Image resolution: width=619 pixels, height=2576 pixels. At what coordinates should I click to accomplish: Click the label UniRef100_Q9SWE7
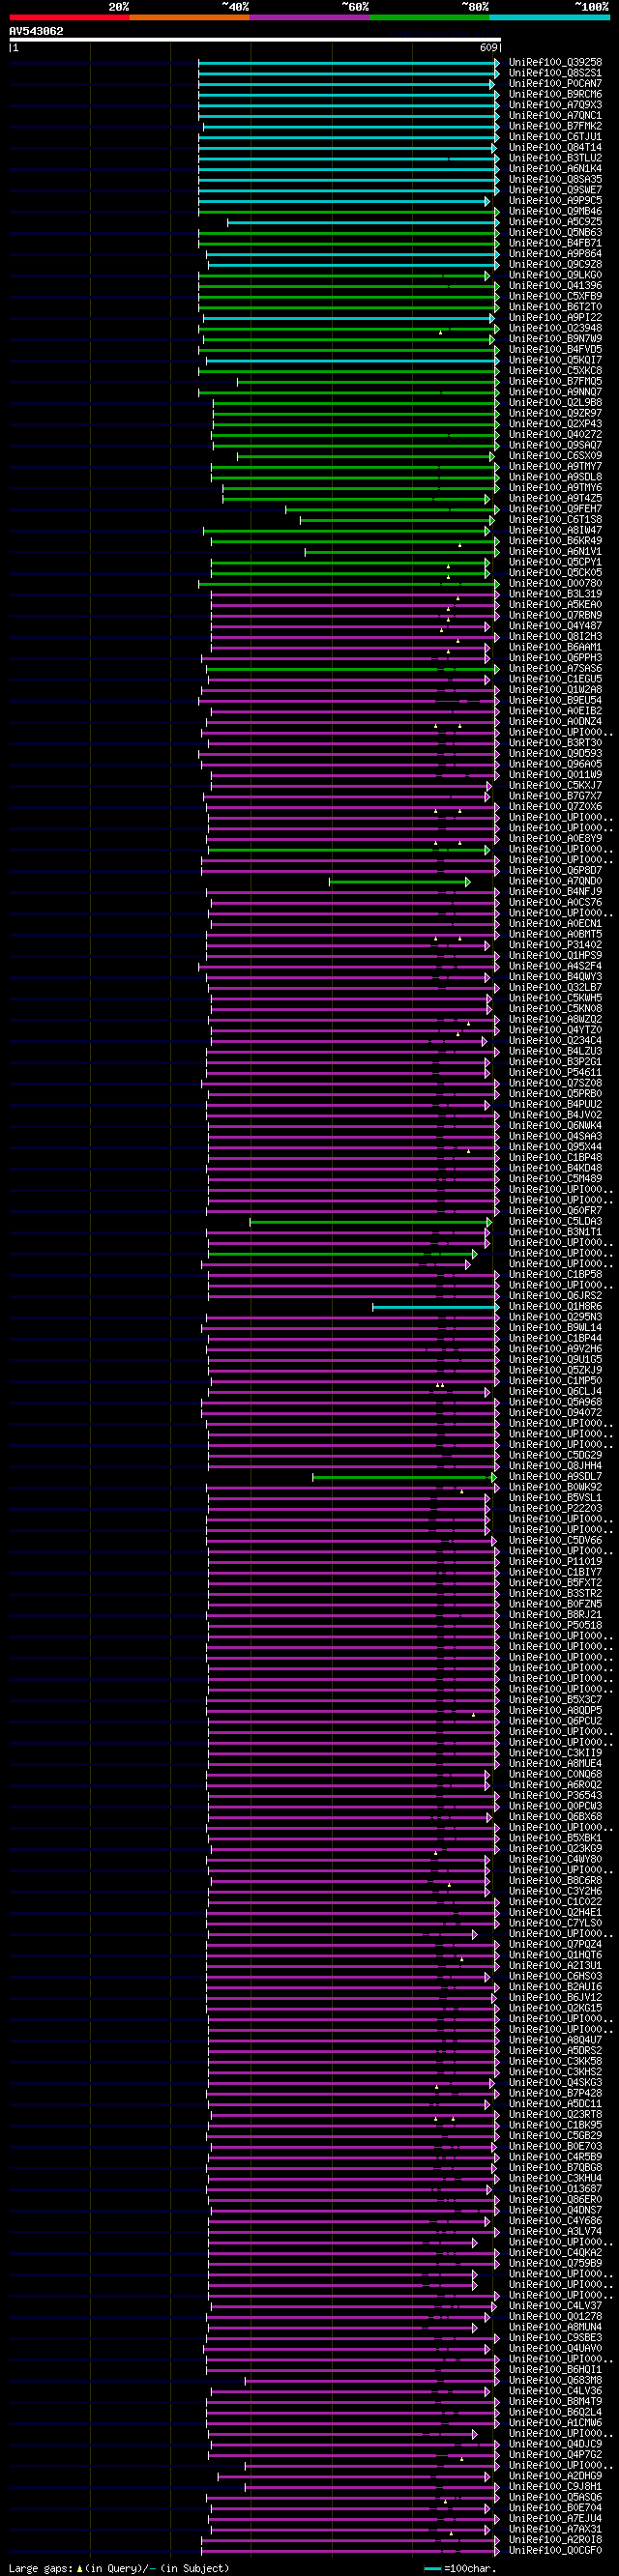click(555, 190)
